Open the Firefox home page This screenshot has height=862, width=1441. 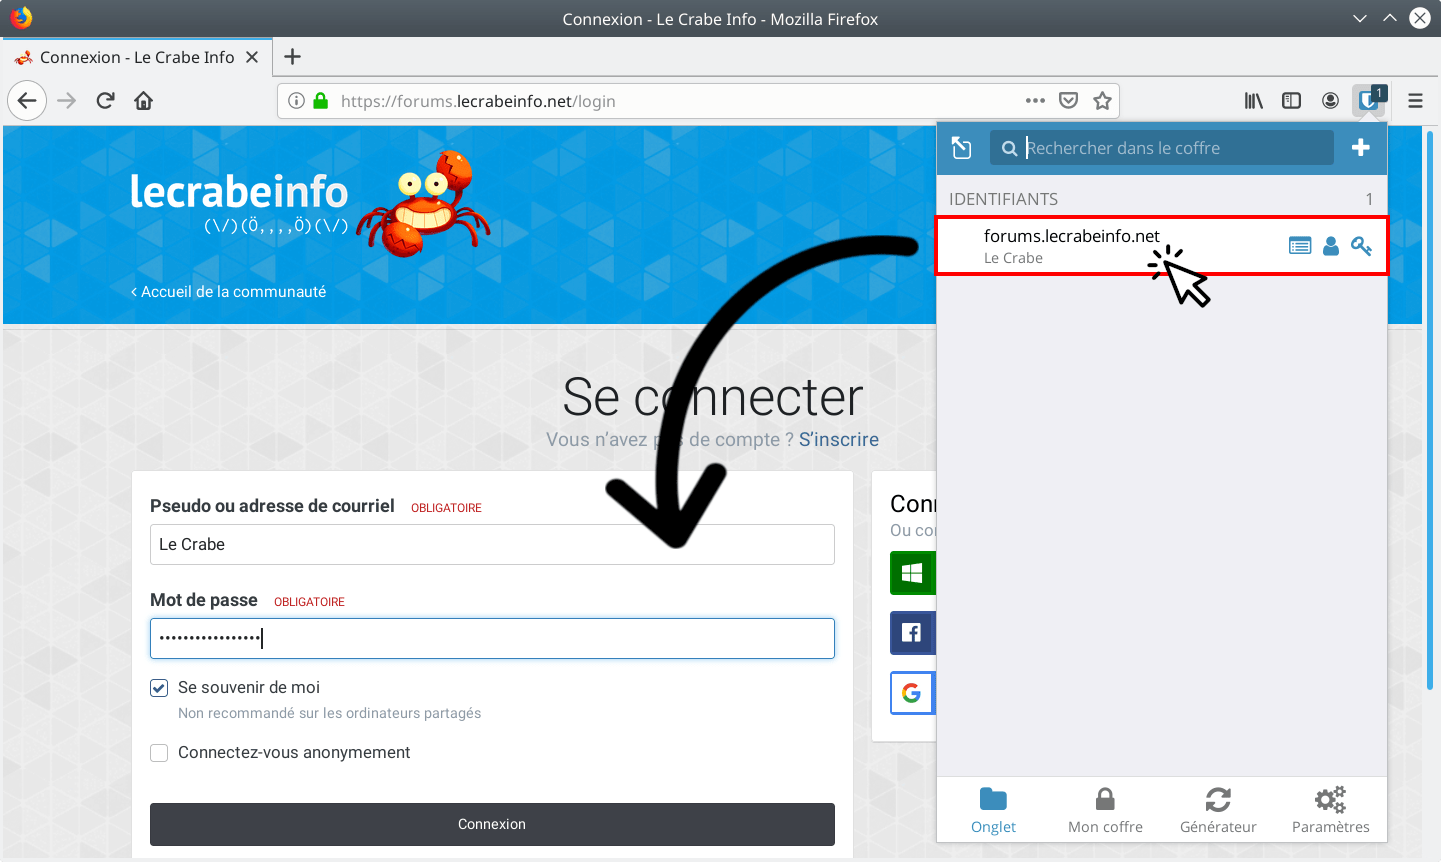tap(143, 101)
